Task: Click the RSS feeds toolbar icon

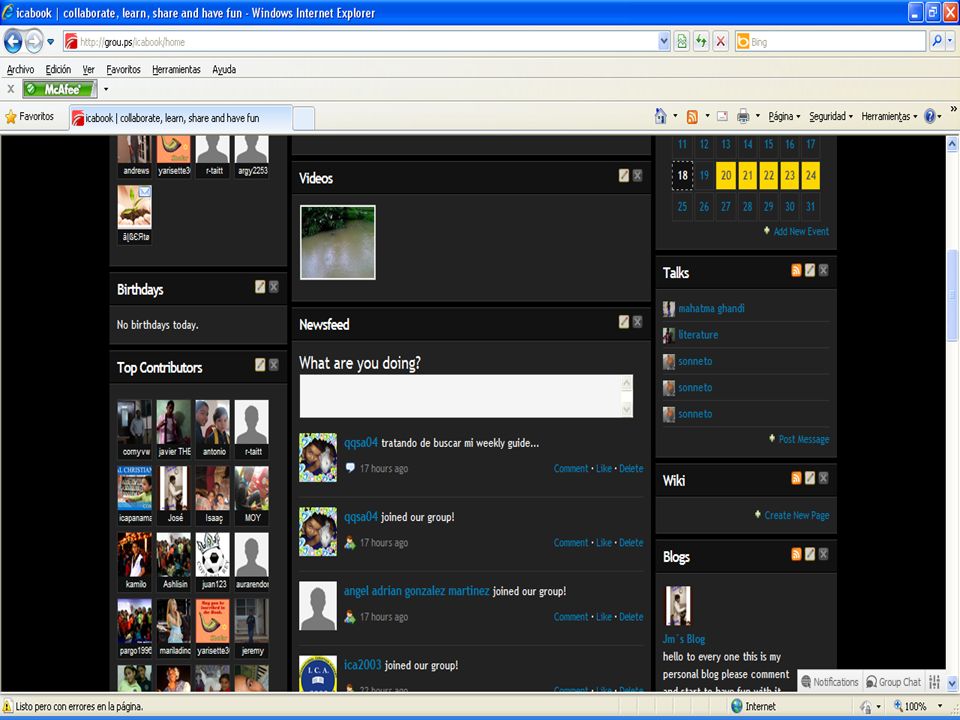Action: (x=692, y=116)
